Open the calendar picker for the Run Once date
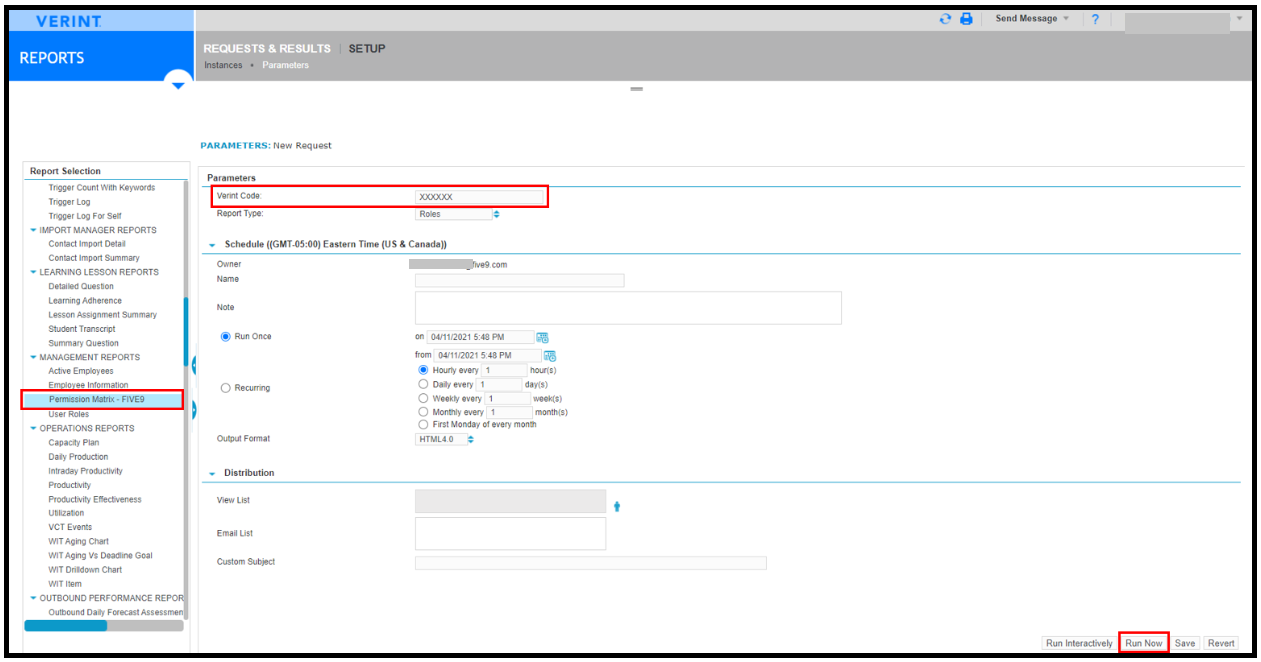The image size is (1261, 662). coord(543,337)
